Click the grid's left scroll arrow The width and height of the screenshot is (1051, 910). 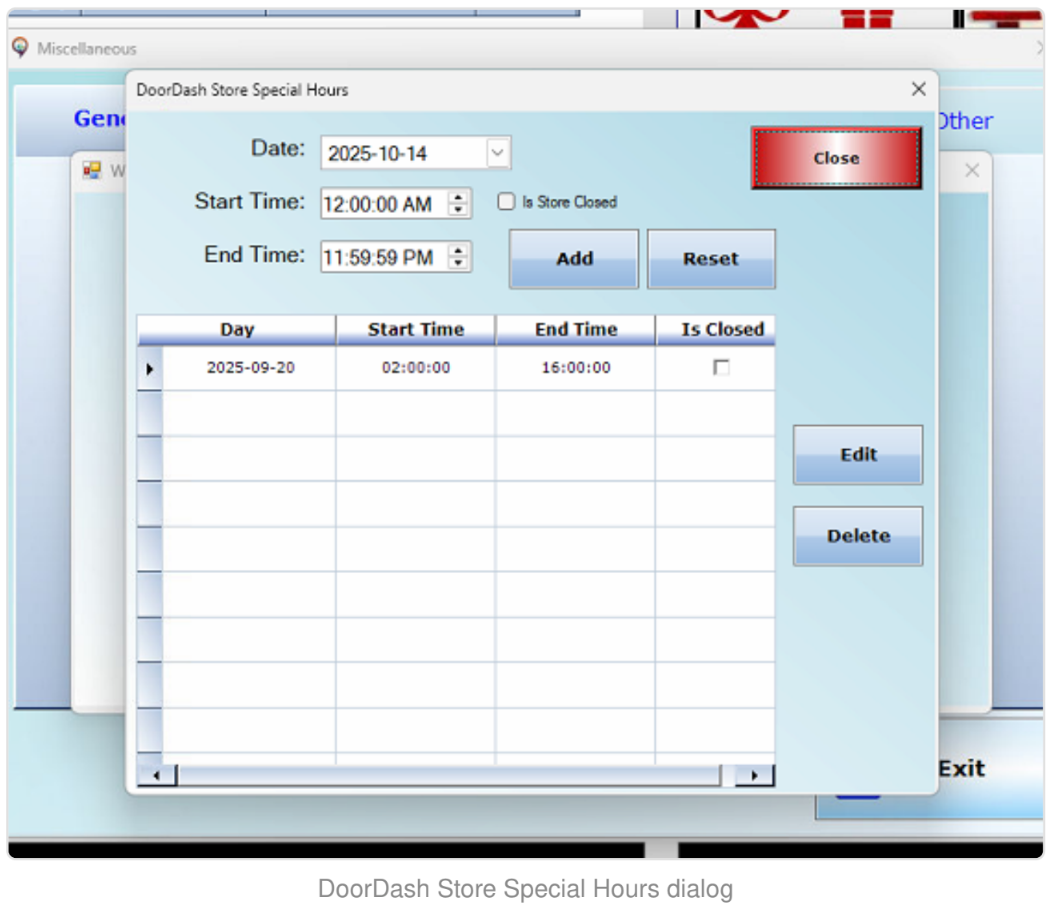pos(157,775)
